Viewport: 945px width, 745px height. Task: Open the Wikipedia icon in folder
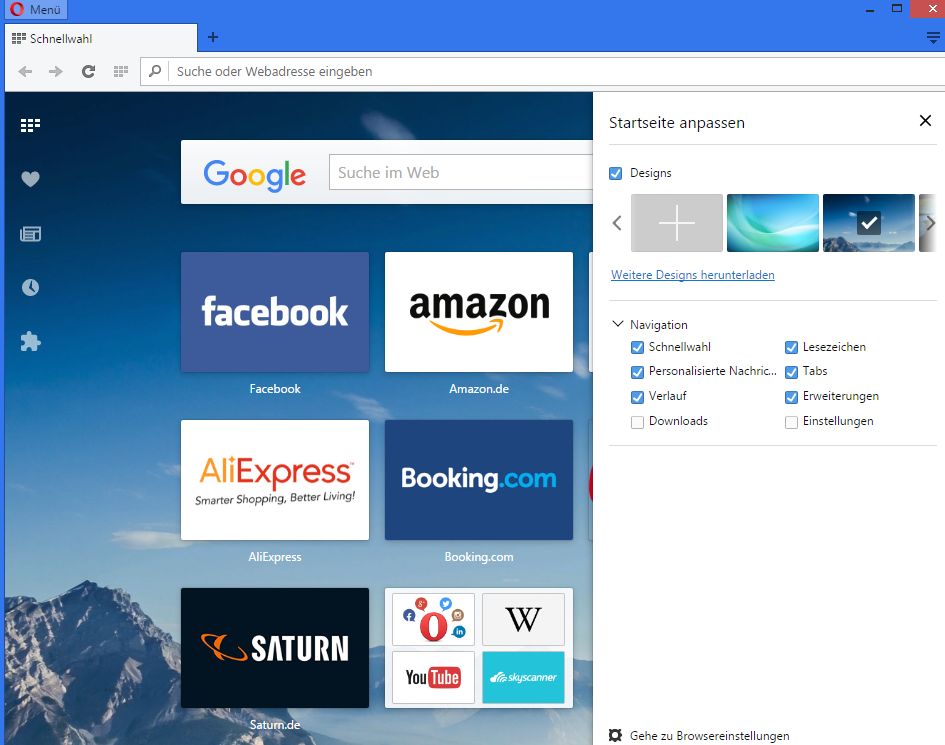523,619
